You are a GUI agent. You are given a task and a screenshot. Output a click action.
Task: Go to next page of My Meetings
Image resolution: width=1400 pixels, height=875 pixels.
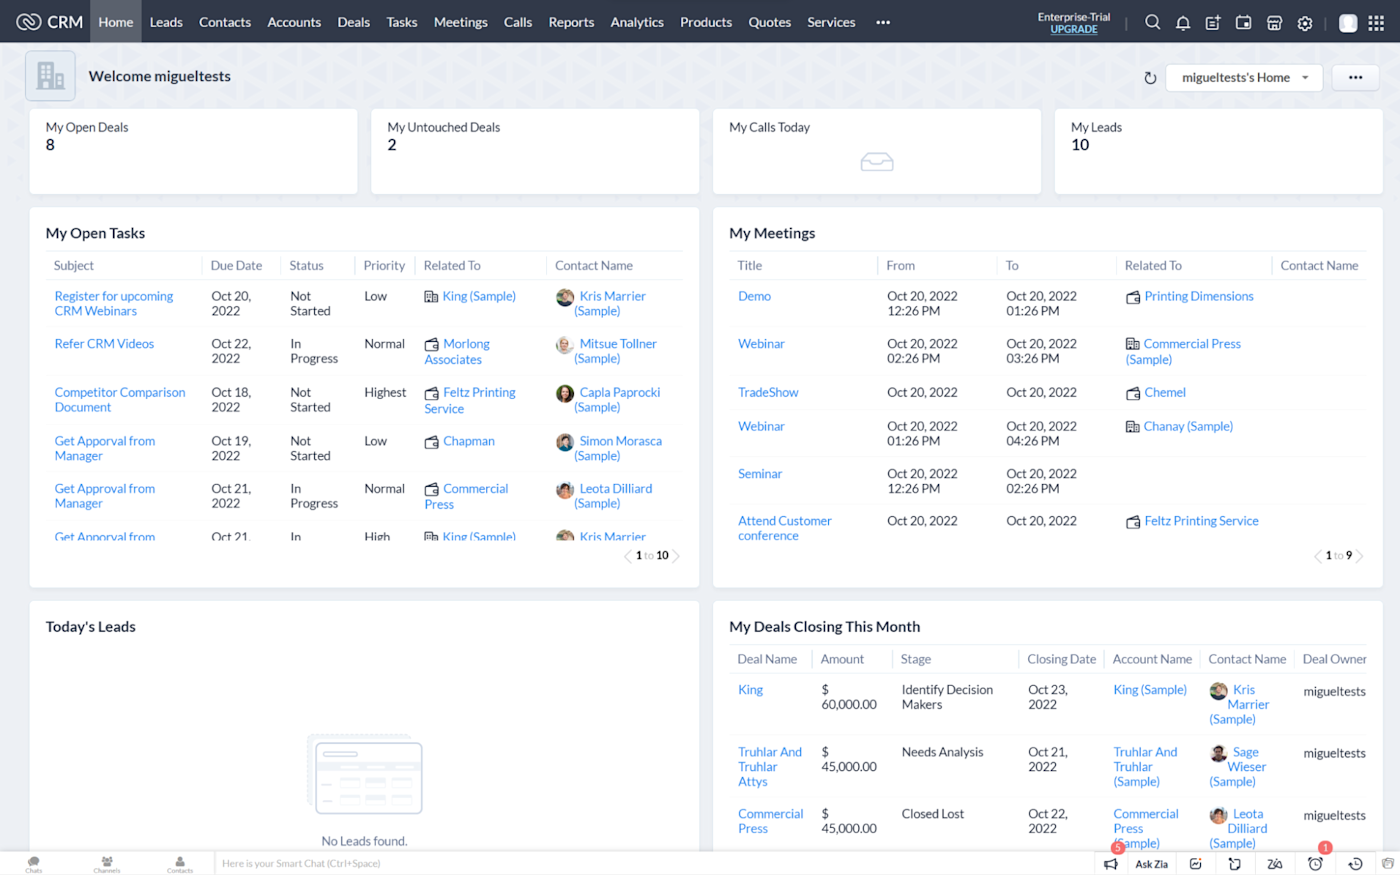click(x=1359, y=556)
